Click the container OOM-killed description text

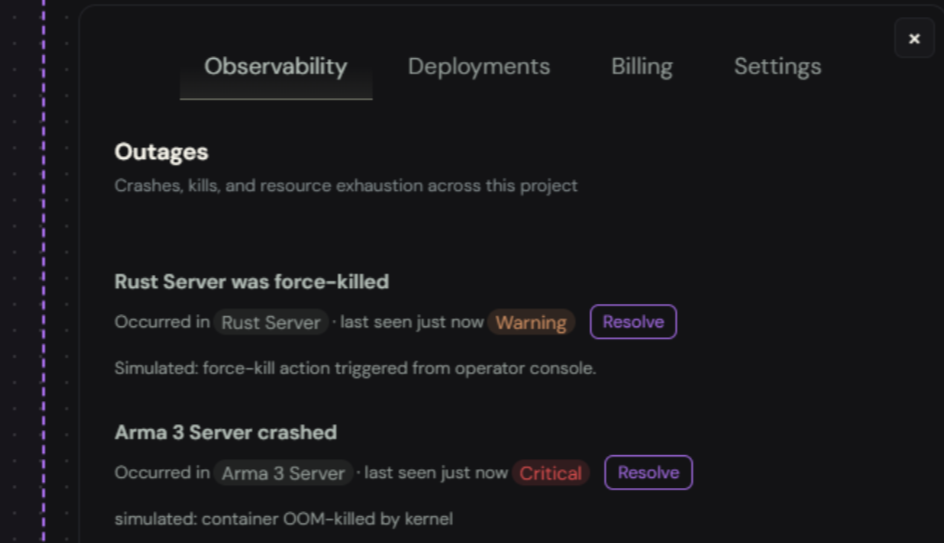pyautogui.click(x=283, y=519)
